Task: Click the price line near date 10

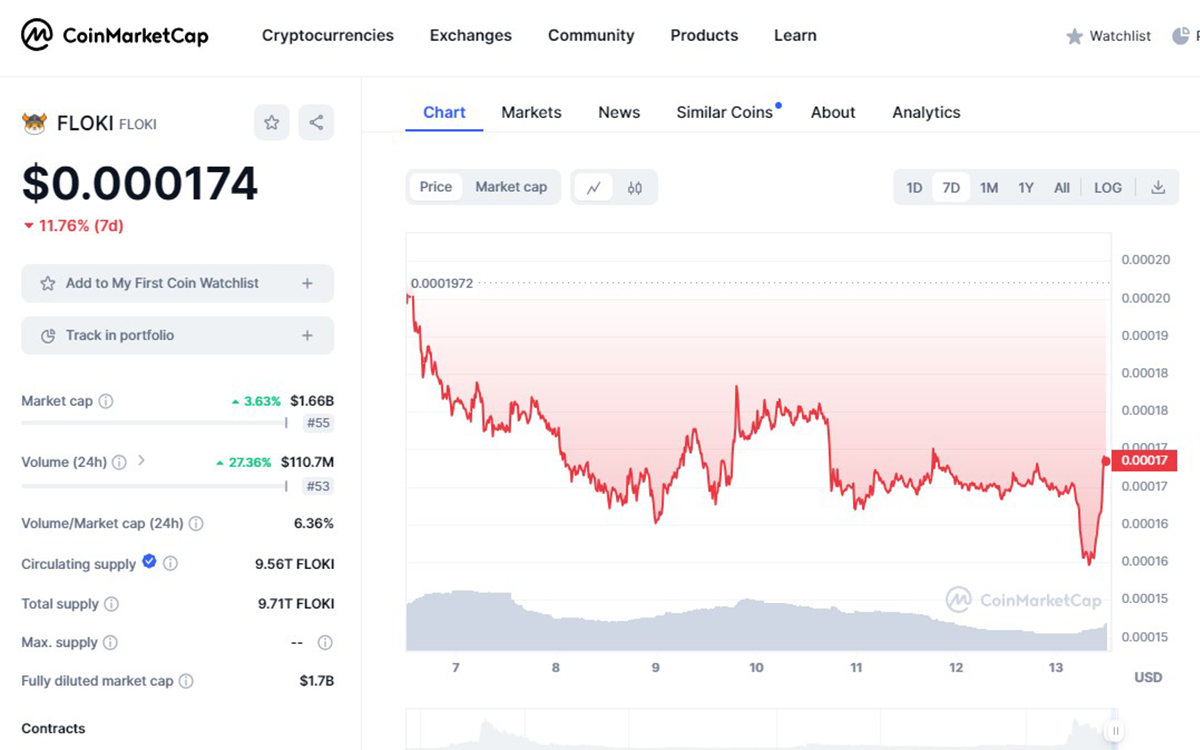Action: [756, 428]
